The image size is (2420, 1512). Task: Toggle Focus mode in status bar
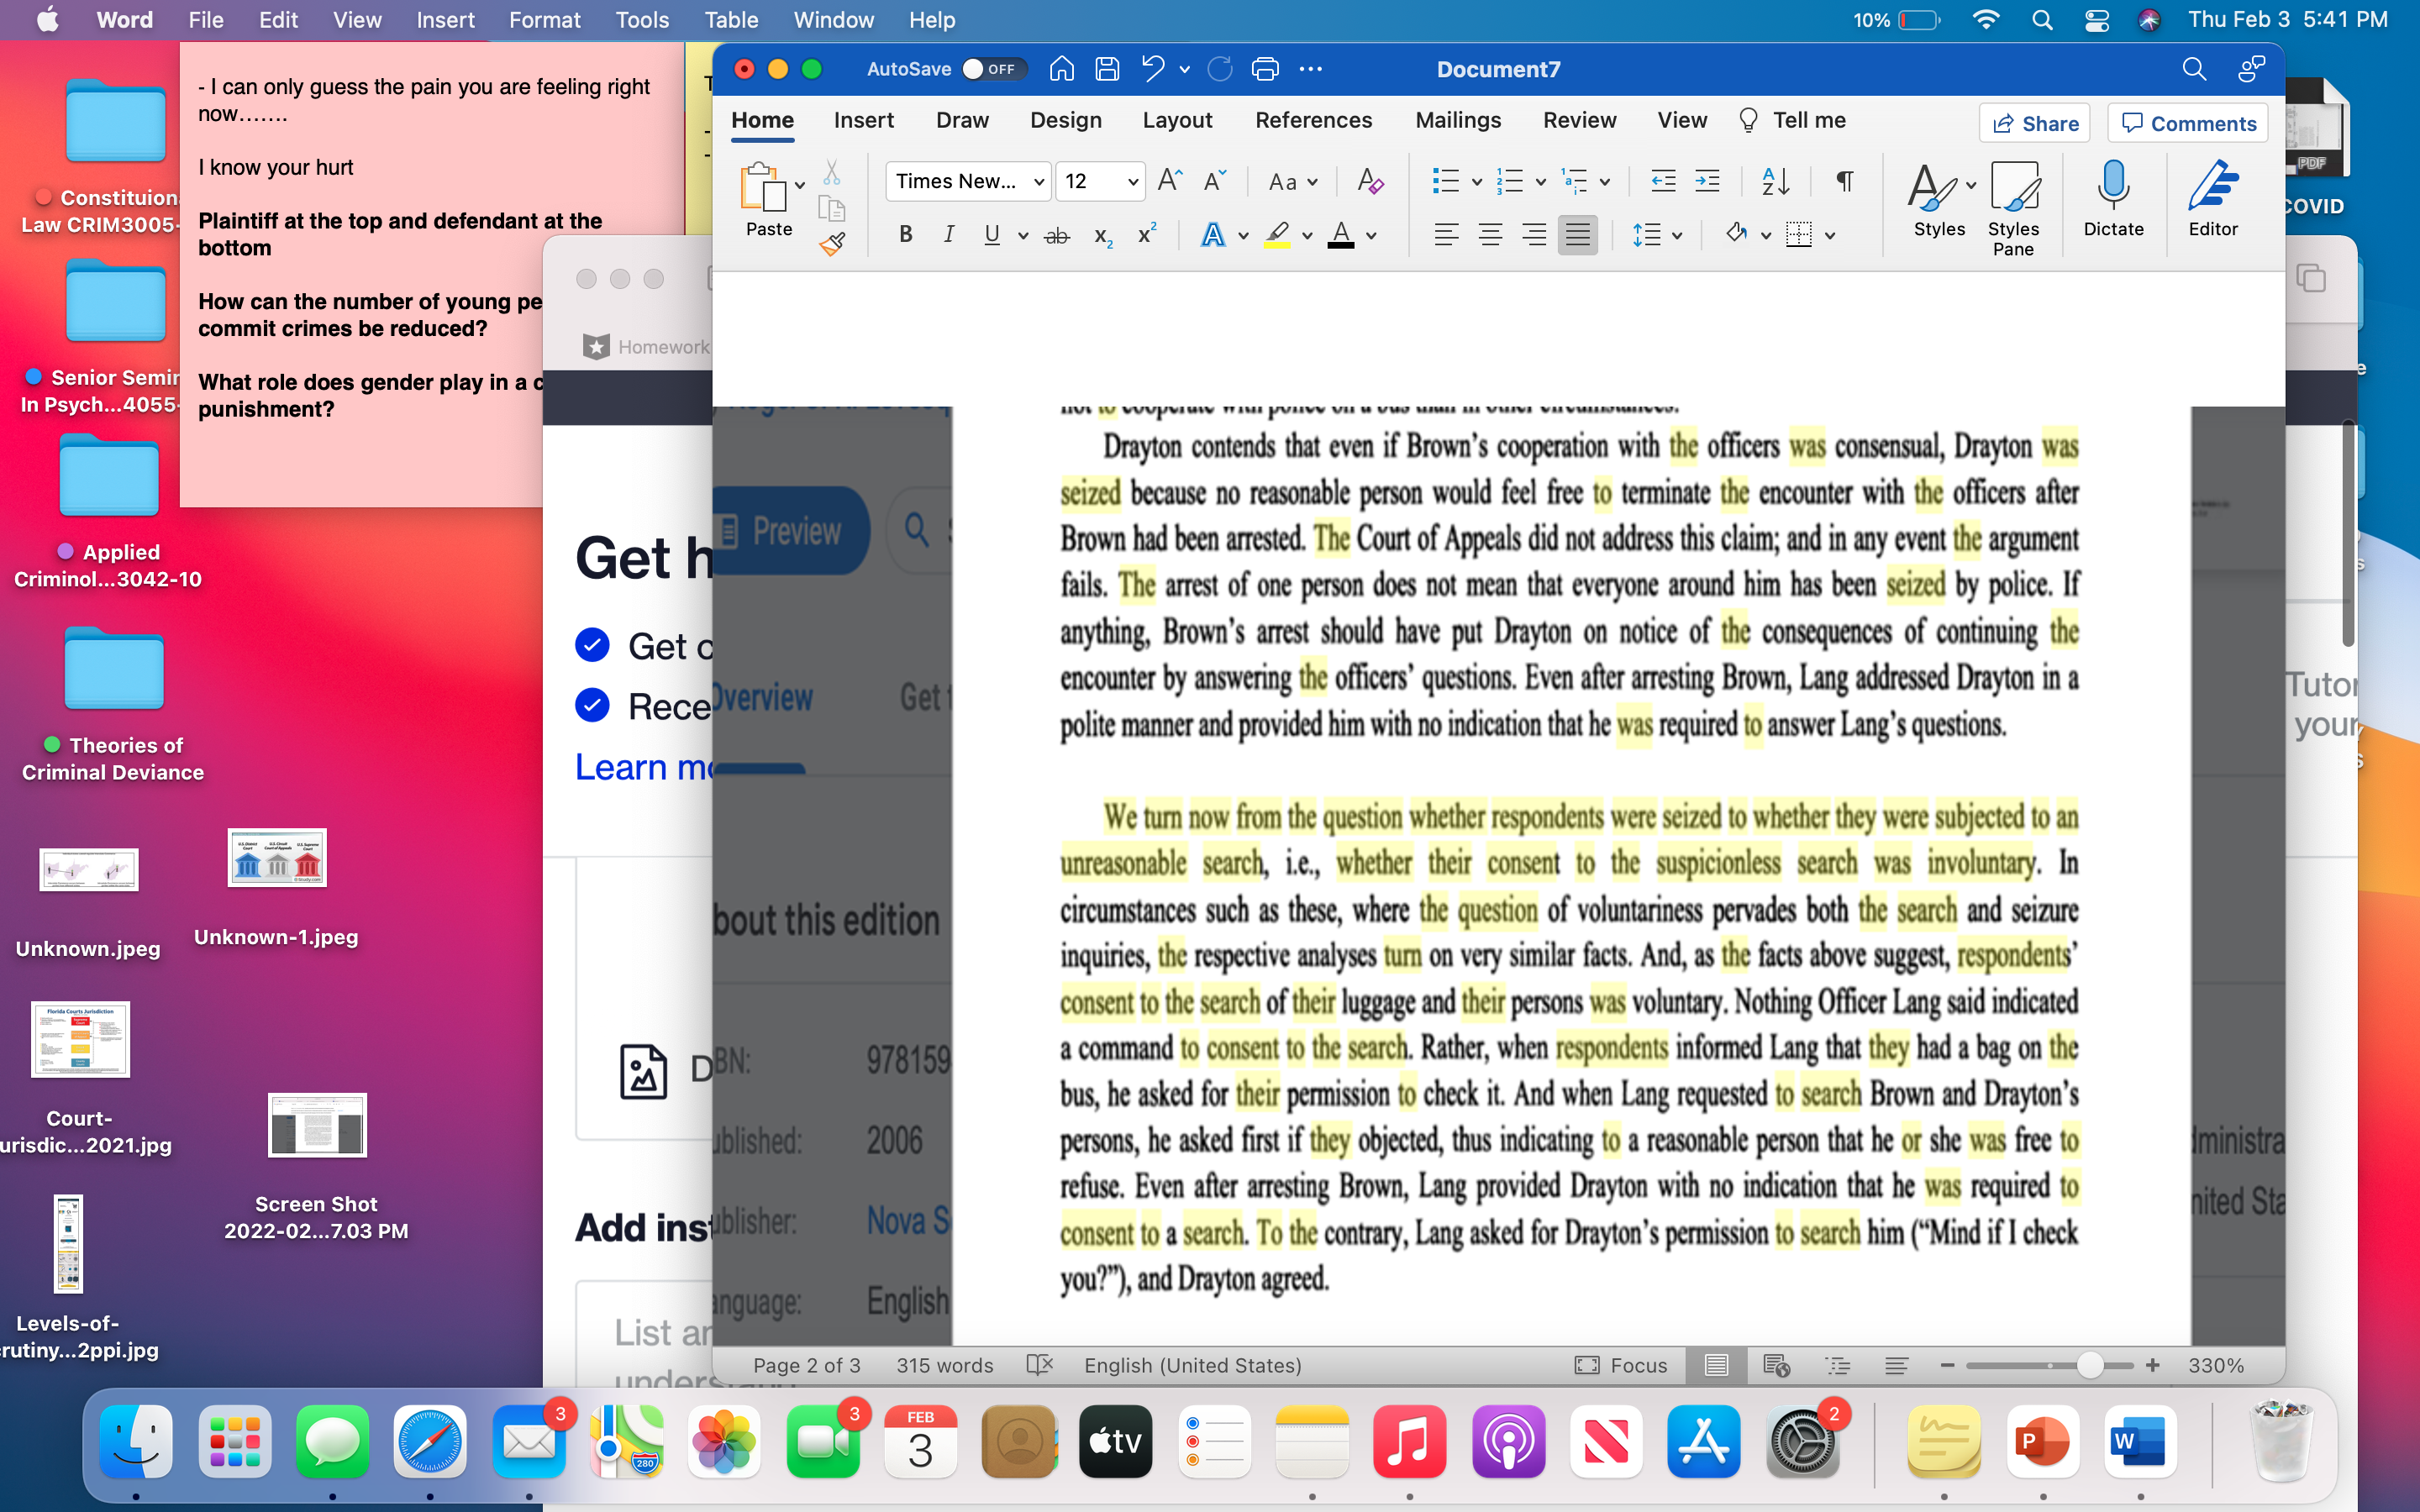point(1621,1365)
